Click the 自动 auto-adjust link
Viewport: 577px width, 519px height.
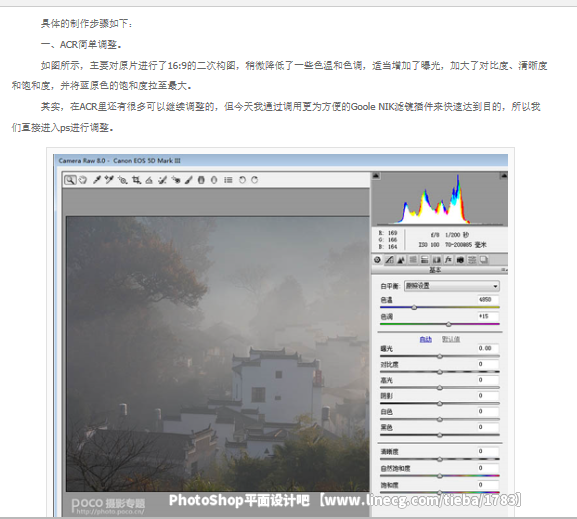426,339
